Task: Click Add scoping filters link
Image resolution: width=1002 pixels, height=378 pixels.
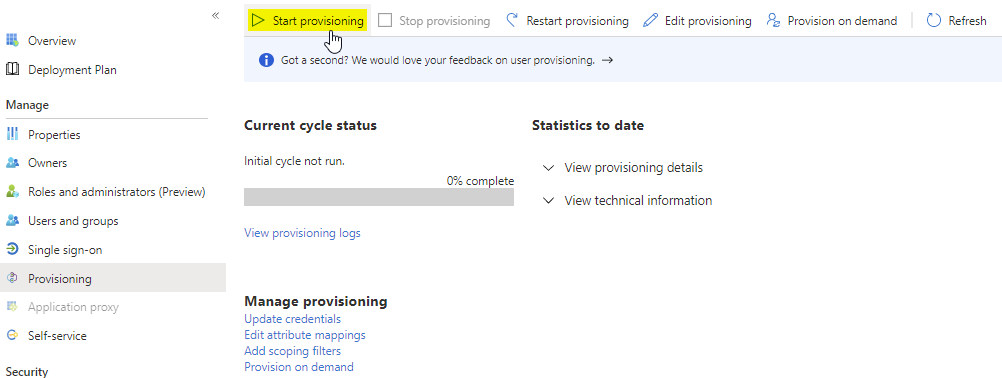Action: point(293,351)
